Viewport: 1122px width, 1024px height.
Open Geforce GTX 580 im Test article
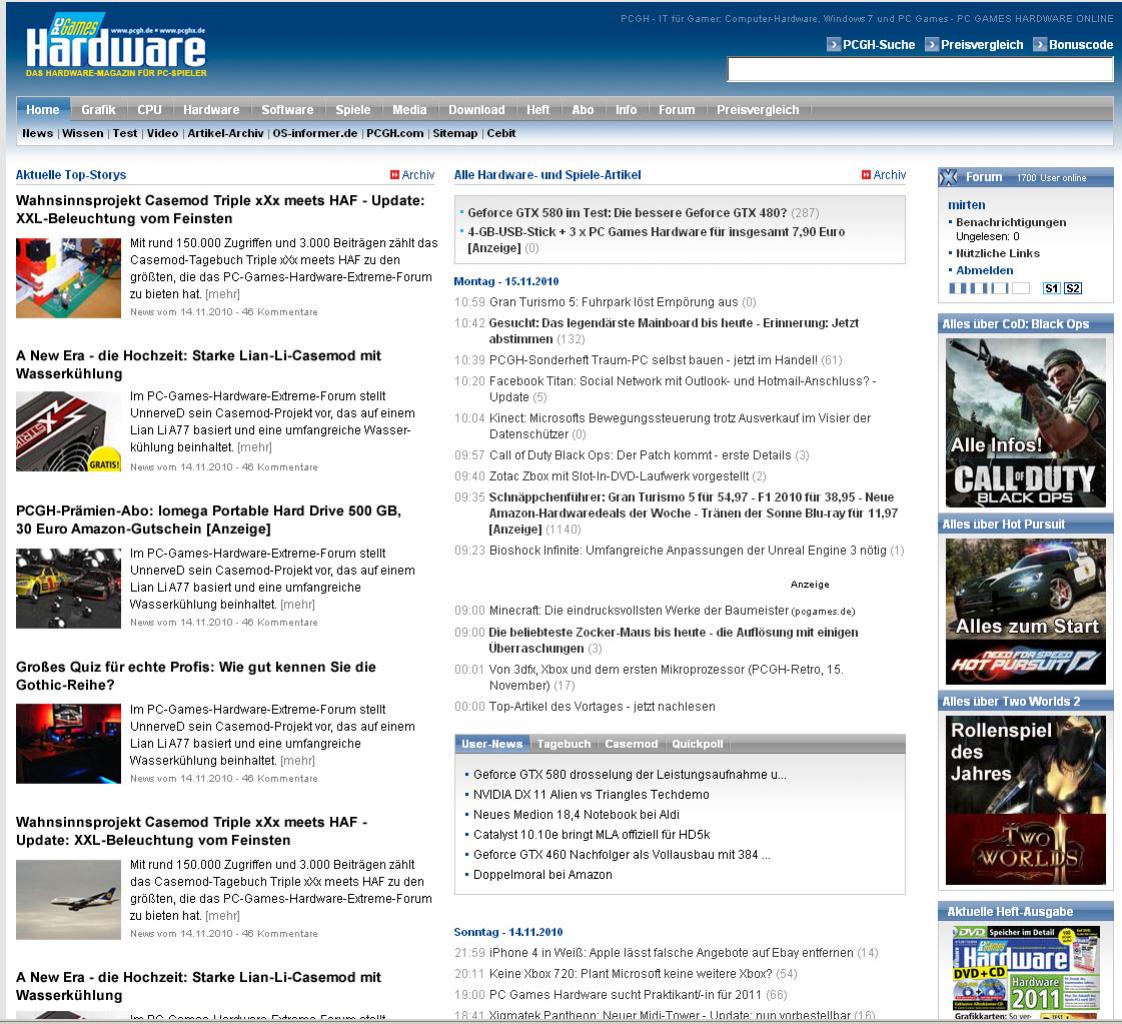click(x=627, y=213)
